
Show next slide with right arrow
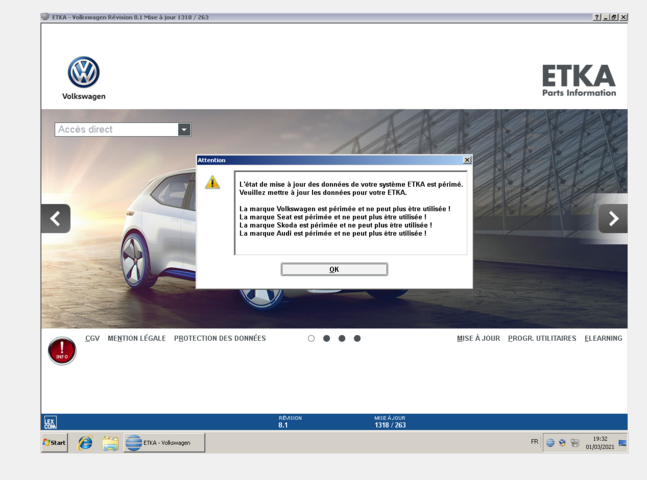click(613, 218)
